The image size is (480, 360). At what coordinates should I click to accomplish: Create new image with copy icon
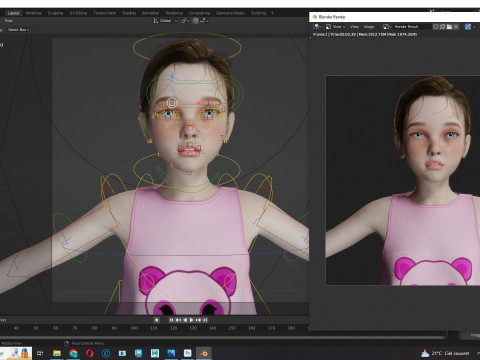[442, 27]
